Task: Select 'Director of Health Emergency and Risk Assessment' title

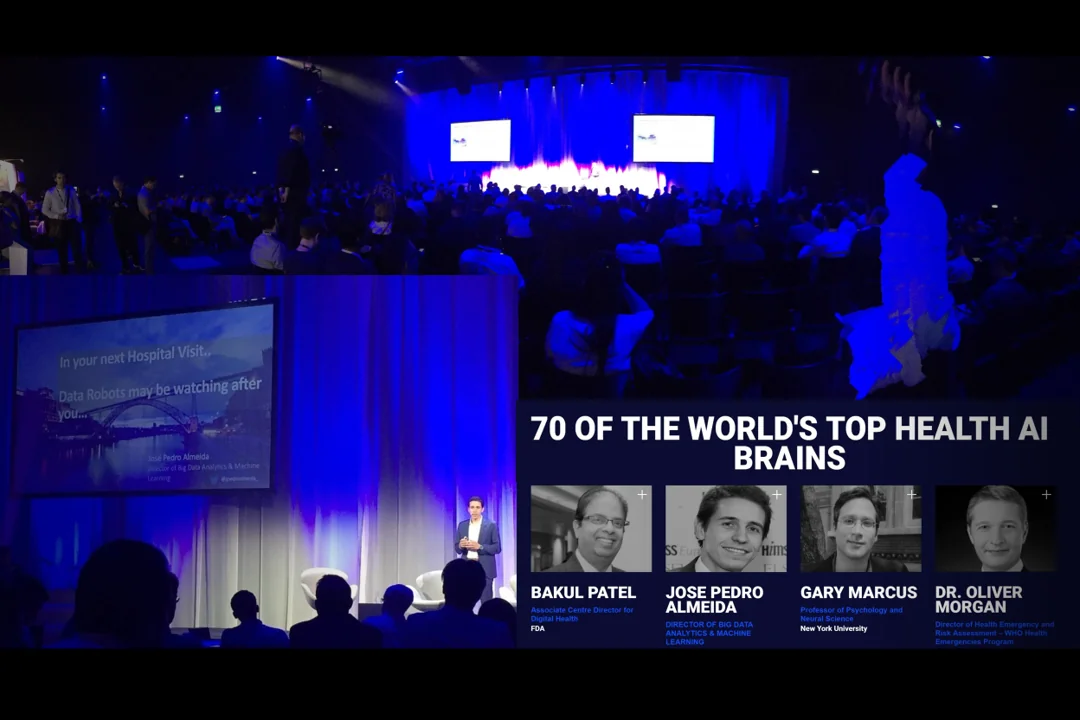Action: [994, 633]
